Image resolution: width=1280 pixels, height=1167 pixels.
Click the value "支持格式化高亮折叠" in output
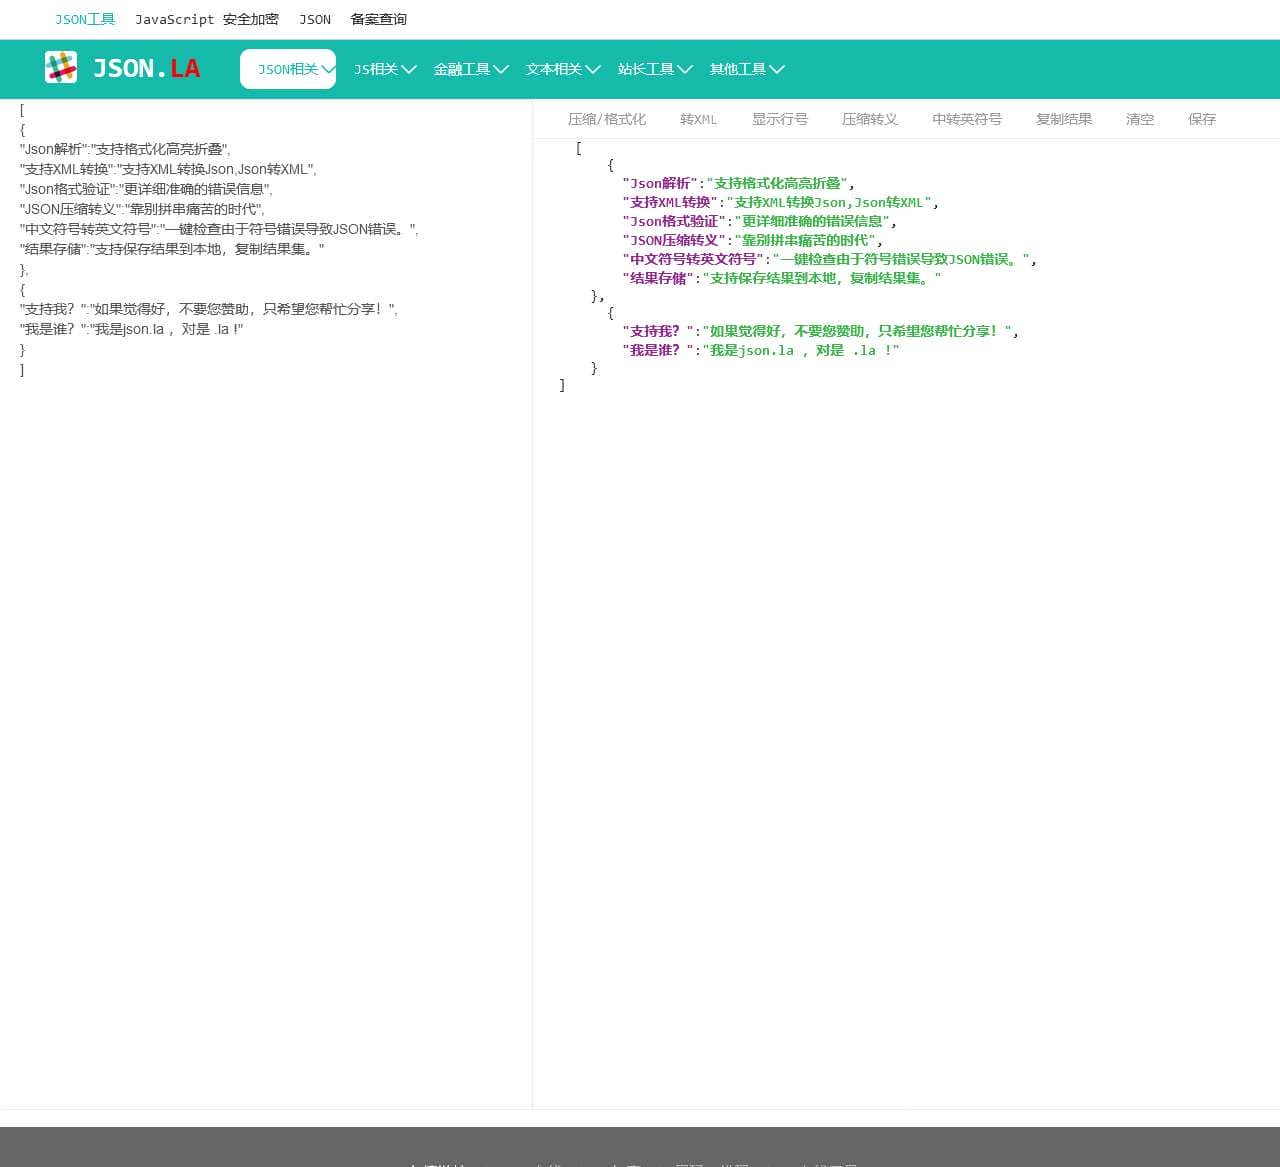coord(777,183)
